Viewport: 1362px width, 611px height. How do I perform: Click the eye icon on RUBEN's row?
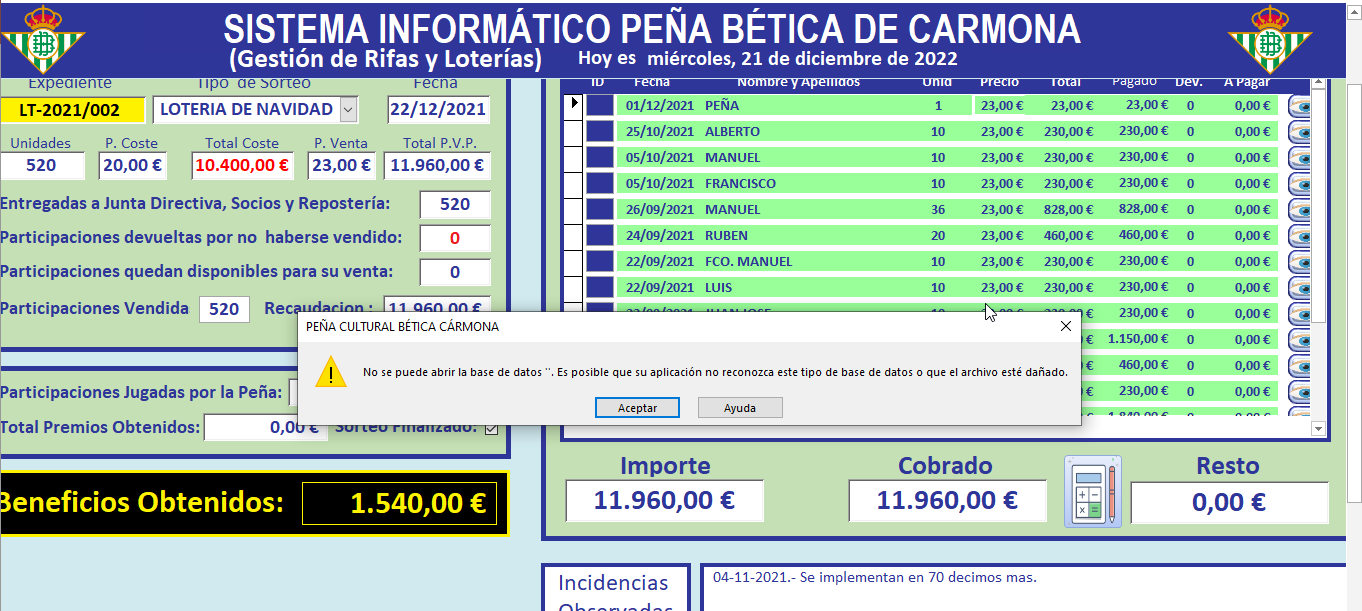[x=1301, y=235]
